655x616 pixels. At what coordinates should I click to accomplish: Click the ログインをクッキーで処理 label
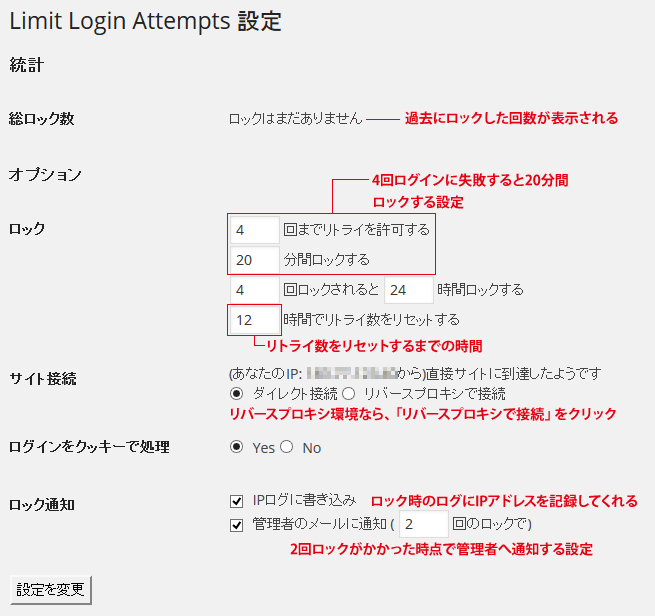pos(89,447)
